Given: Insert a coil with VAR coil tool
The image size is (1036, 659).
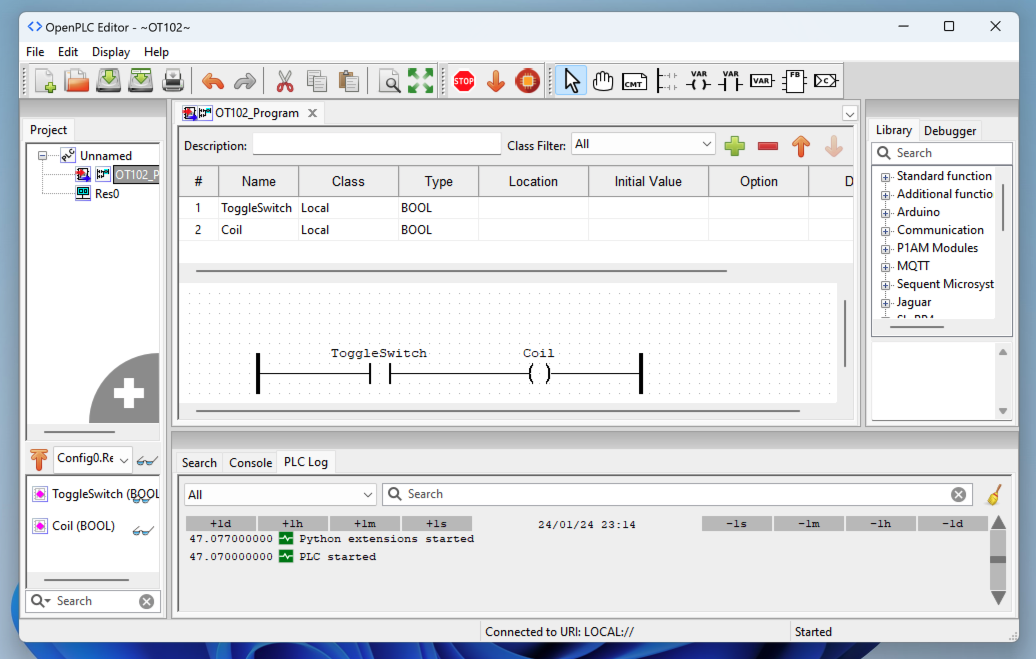Looking at the screenshot, I should pos(698,81).
